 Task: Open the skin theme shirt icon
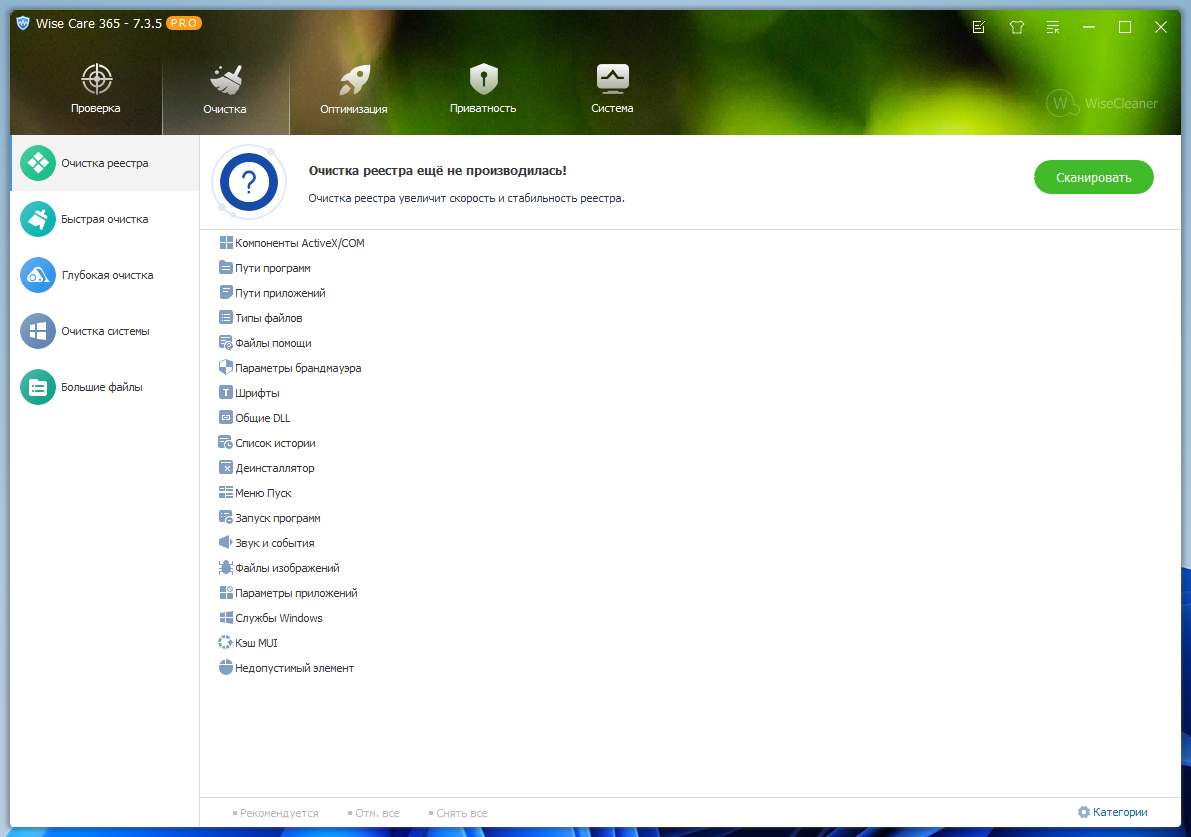pos(1017,27)
